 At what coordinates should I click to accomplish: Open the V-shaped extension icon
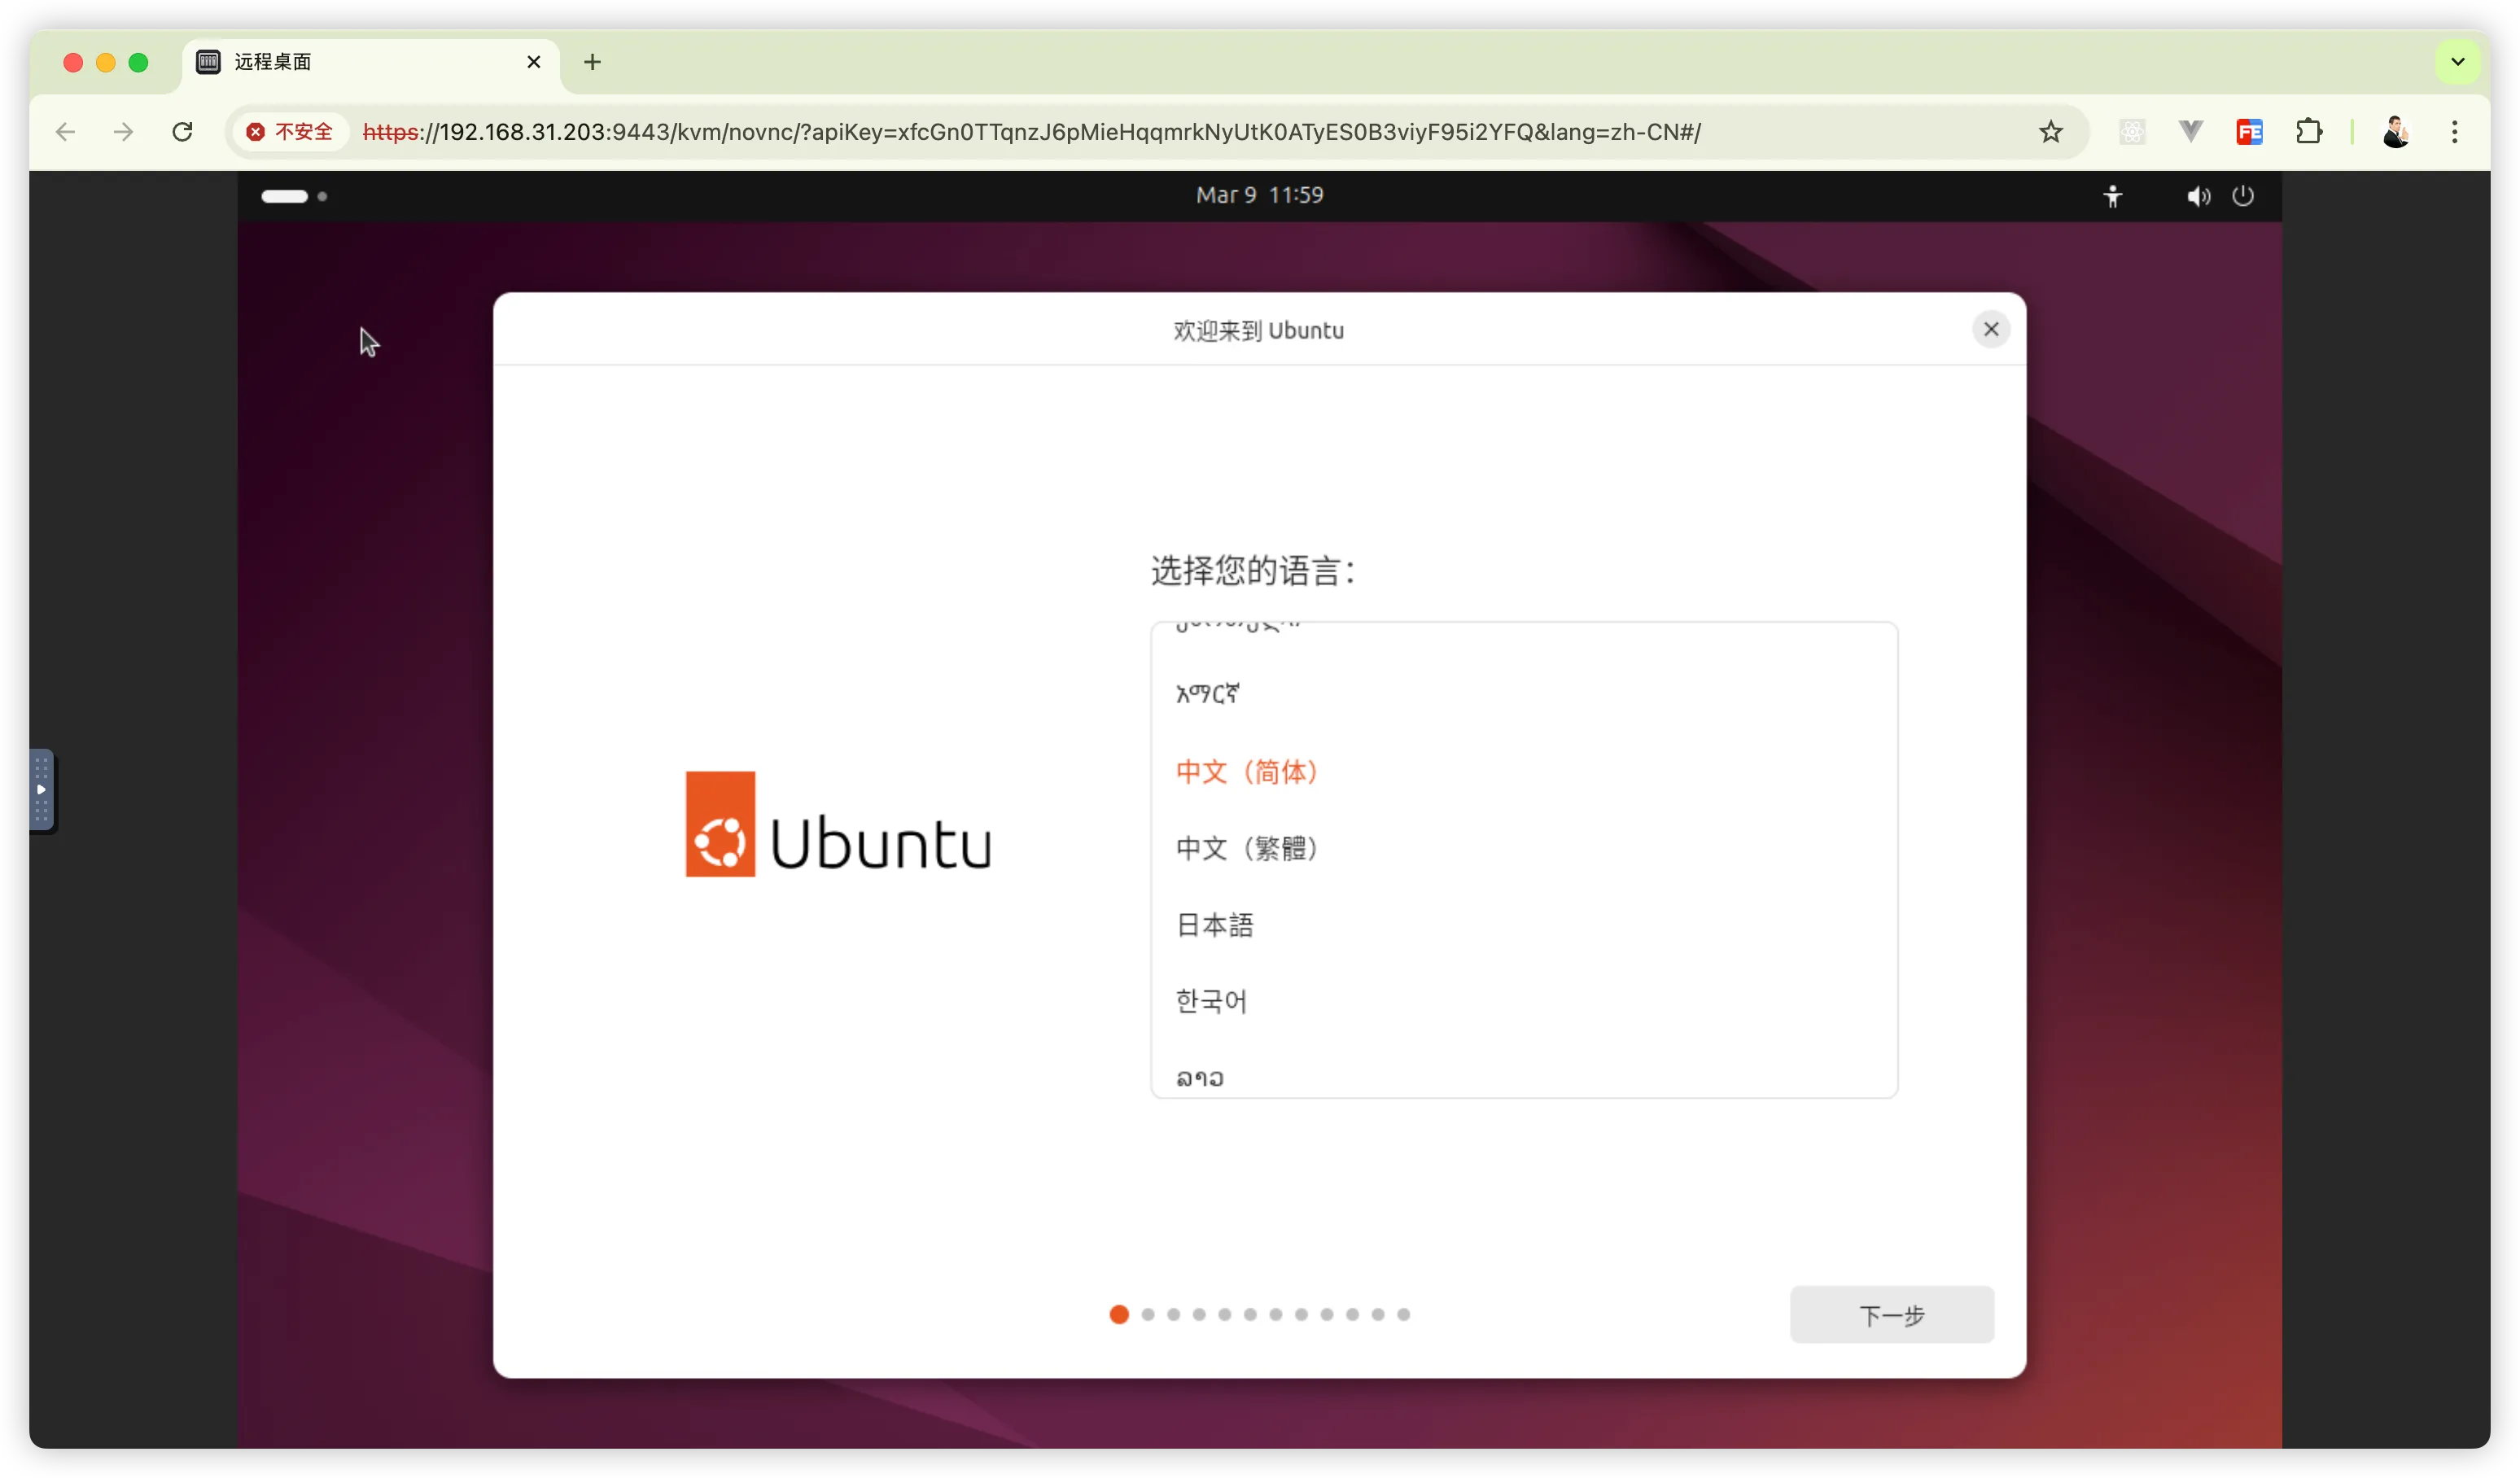click(2190, 131)
